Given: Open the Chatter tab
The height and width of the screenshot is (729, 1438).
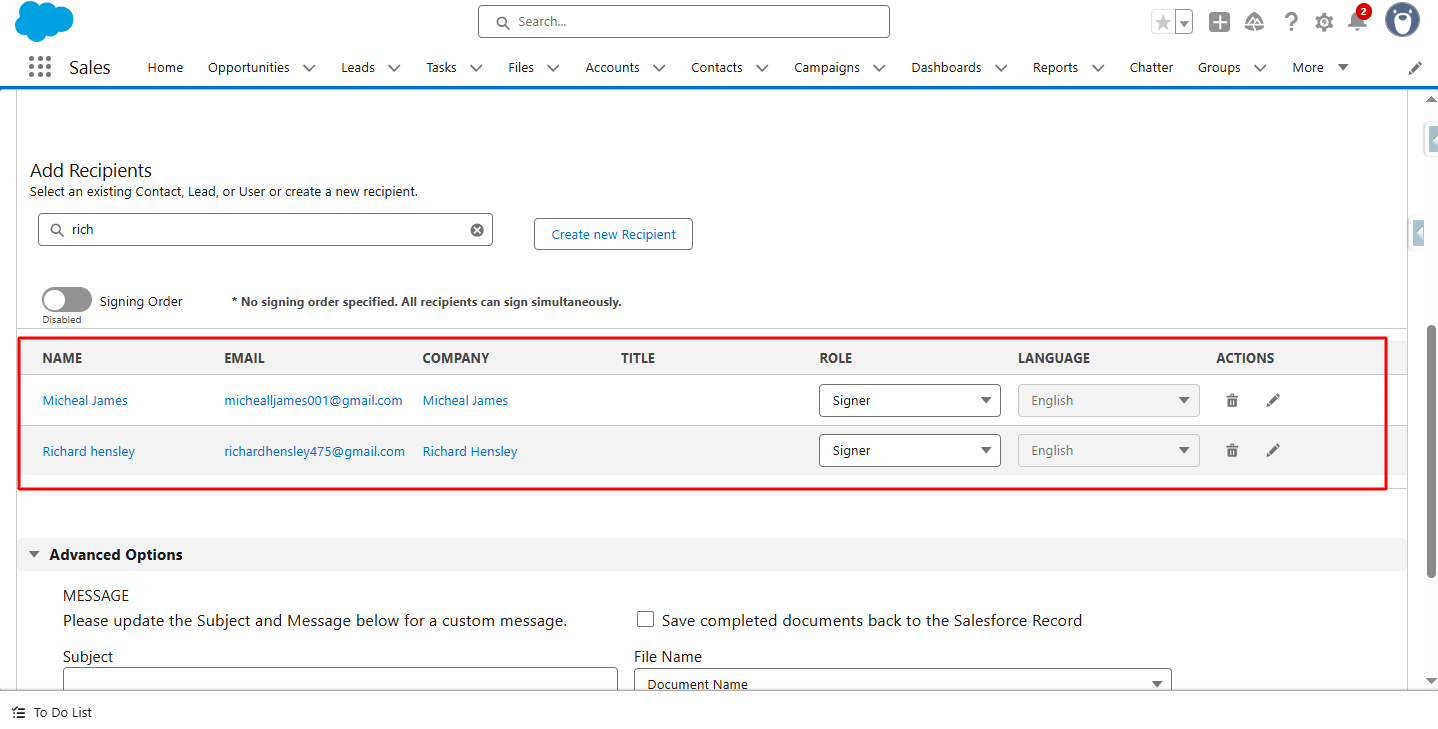Looking at the screenshot, I should tap(1151, 68).
